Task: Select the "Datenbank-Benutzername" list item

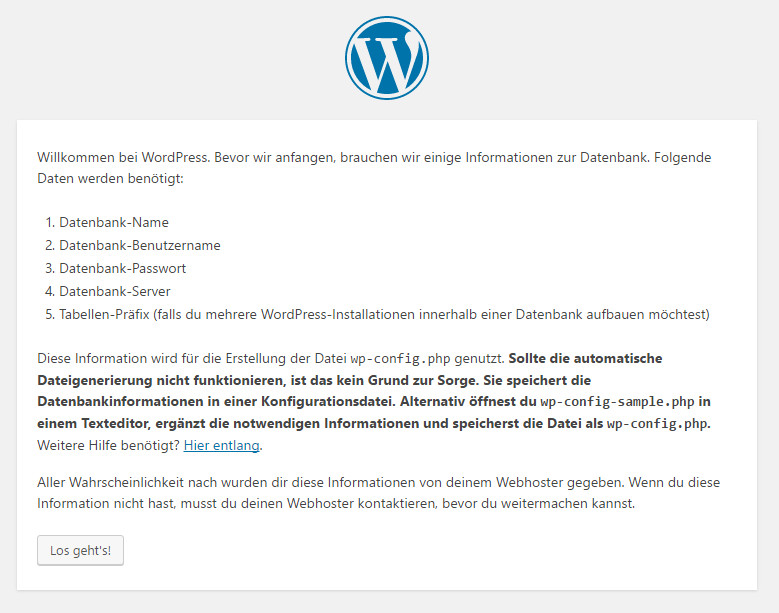Action: [140, 245]
